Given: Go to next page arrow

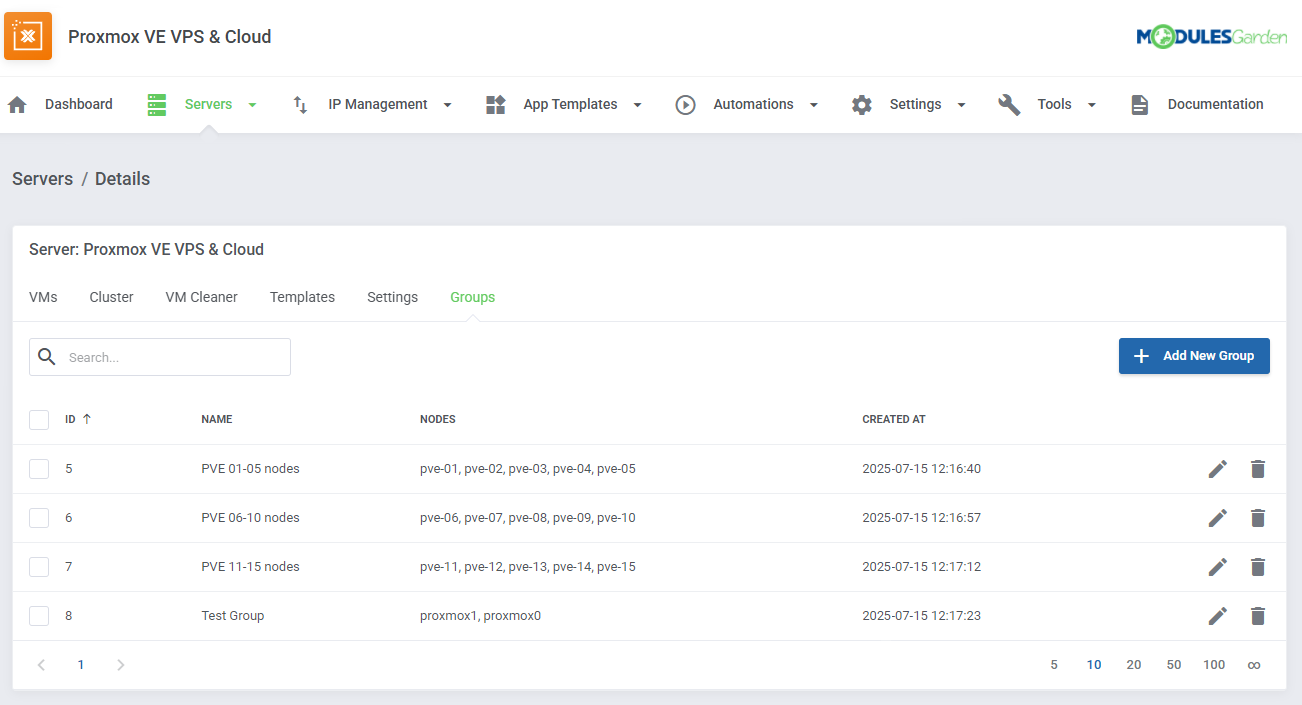Looking at the screenshot, I should pos(121,665).
